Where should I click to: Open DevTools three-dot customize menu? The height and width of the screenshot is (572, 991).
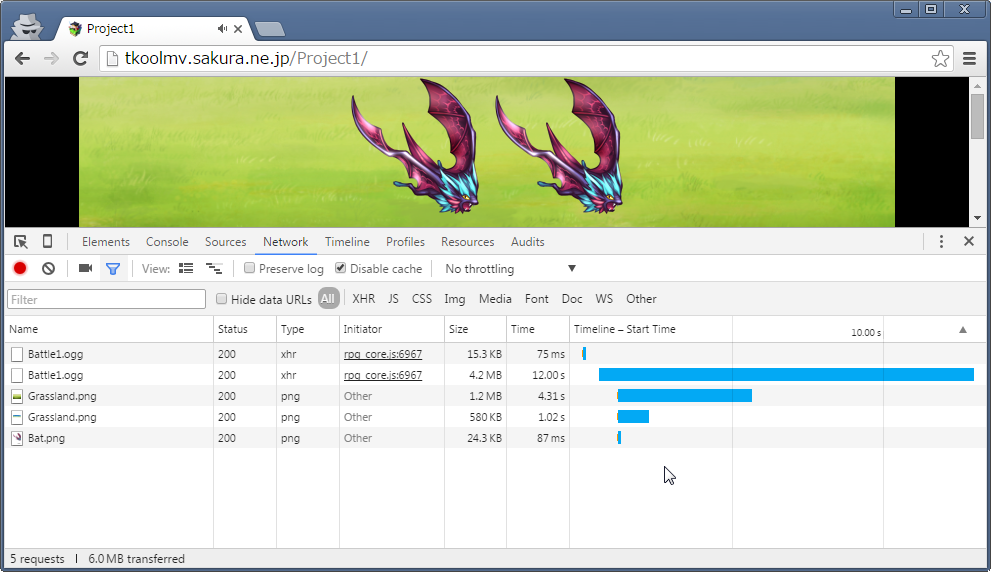[x=941, y=241]
